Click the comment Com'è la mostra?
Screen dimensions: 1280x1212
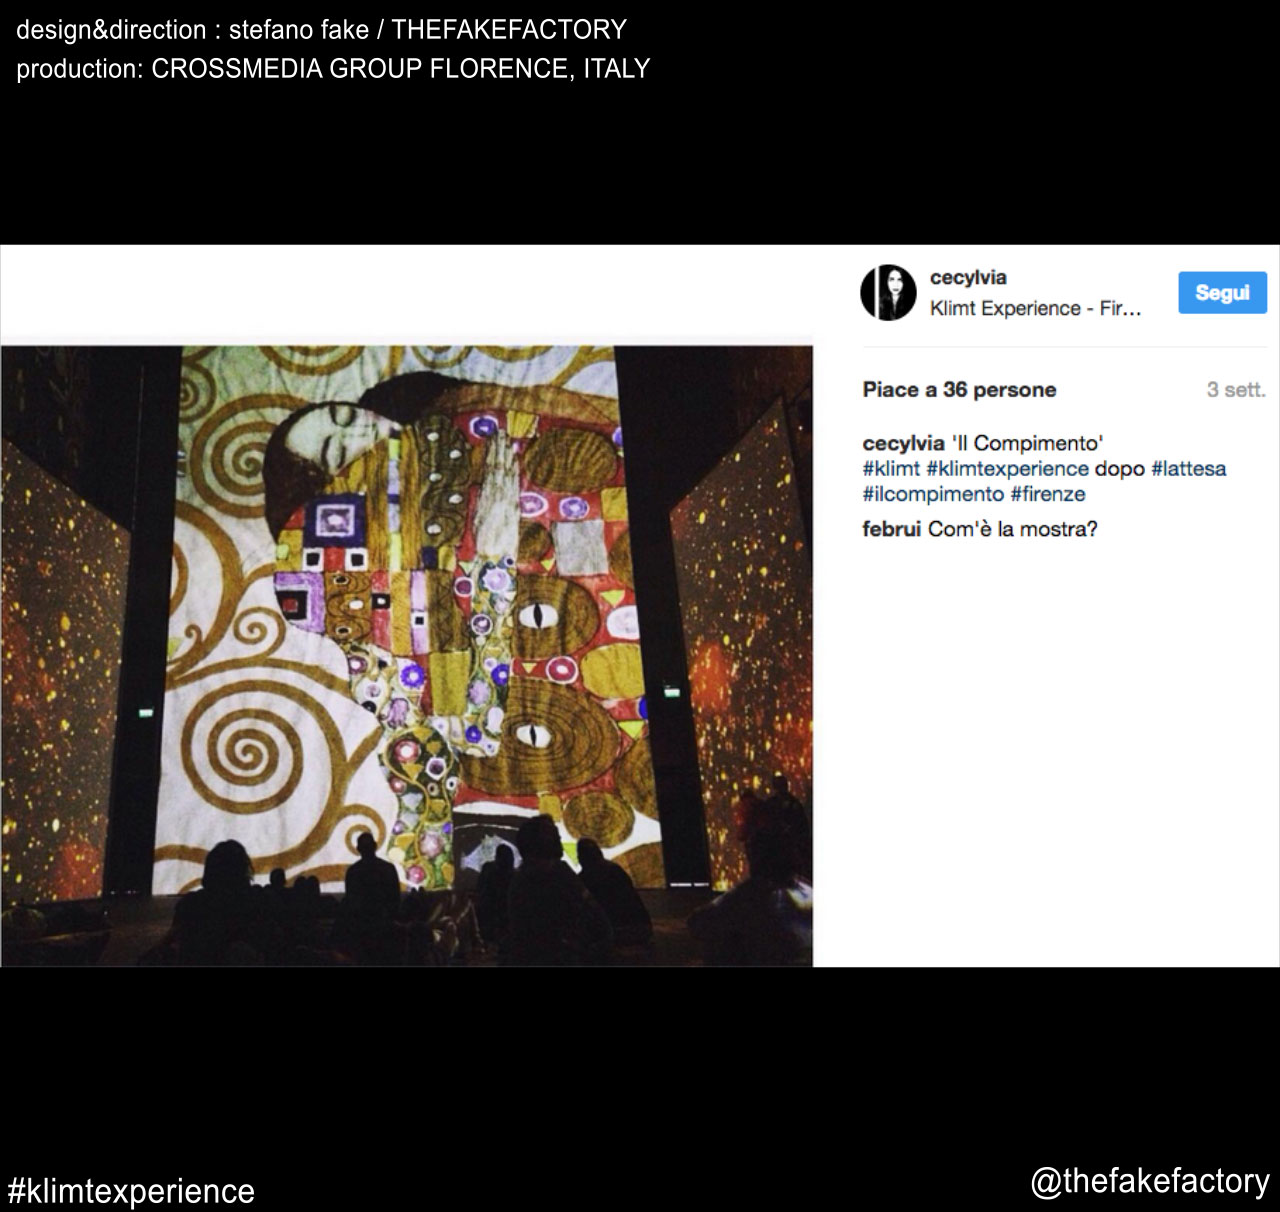1012,529
